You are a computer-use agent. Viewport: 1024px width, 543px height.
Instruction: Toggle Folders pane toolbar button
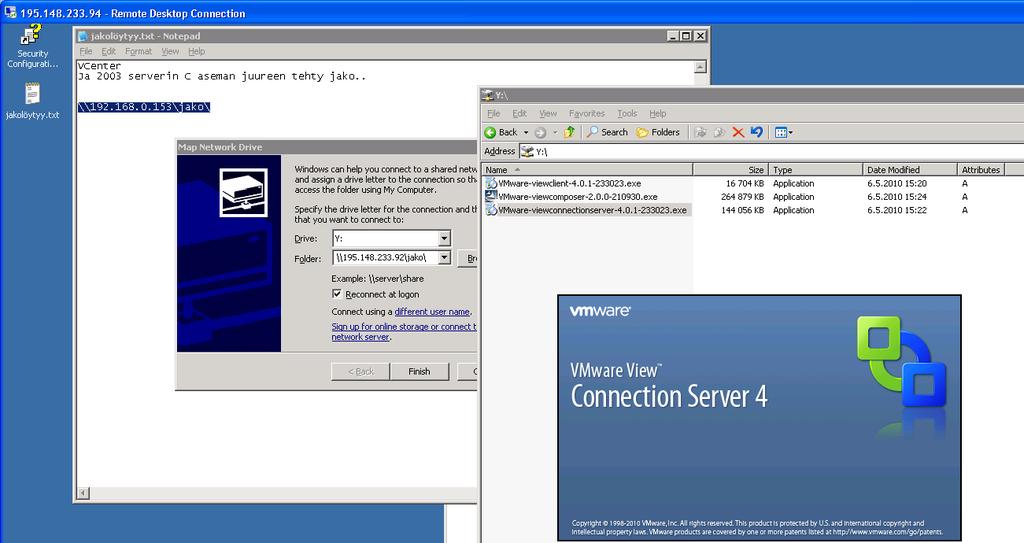pyautogui.click(x=658, y=132)
